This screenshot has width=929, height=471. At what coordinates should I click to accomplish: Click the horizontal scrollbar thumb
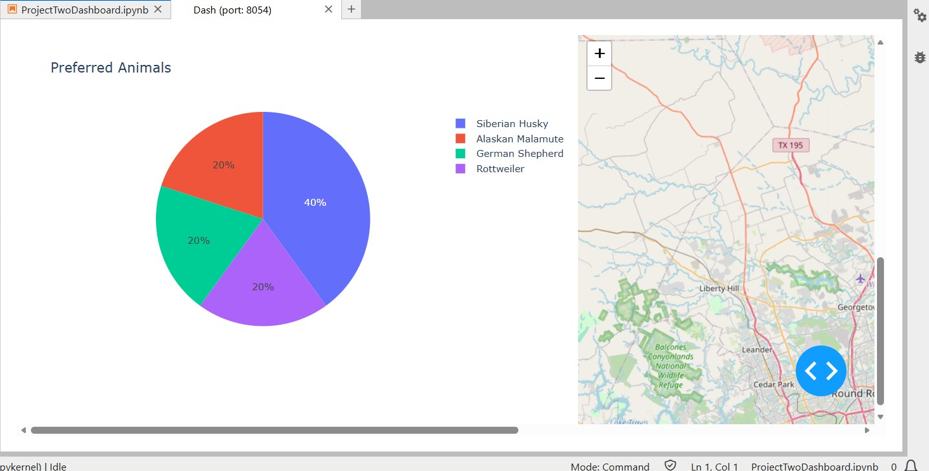(274, 430)
